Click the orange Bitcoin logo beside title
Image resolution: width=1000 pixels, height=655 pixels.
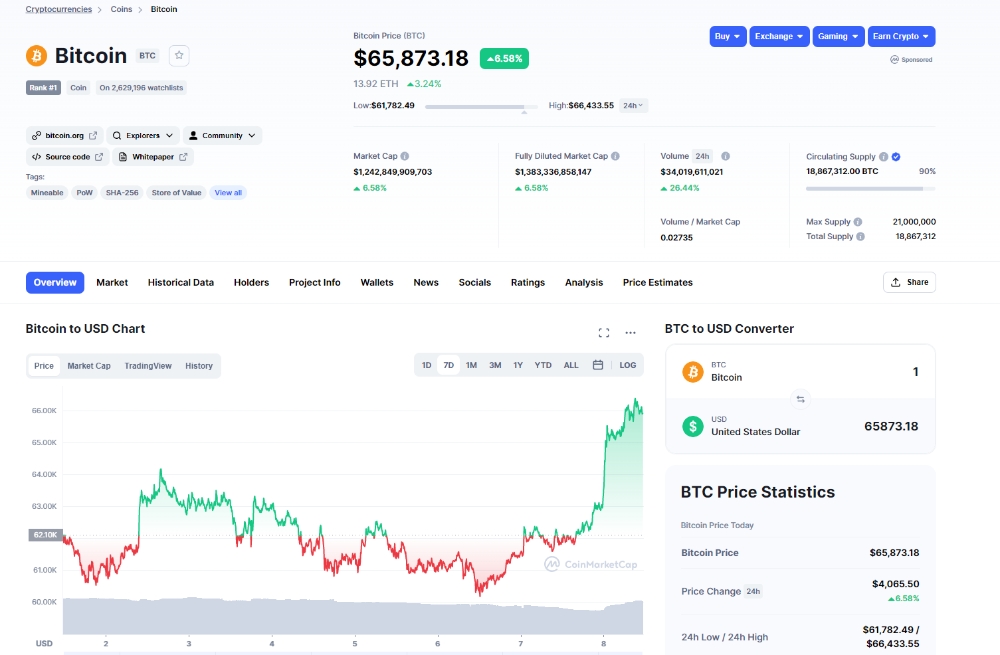tap(36, 55)
